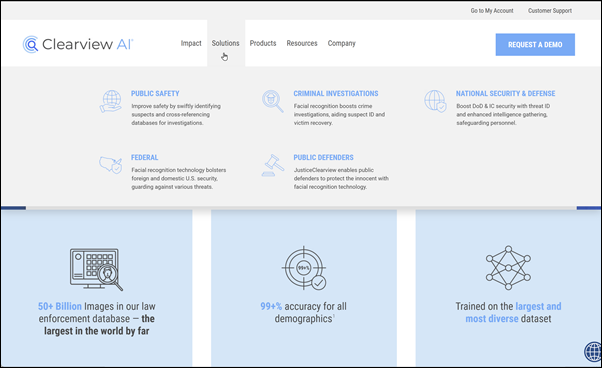Open the Federal solution link
The height and width of the screenshot is (368, 602).
click(144, 157)
